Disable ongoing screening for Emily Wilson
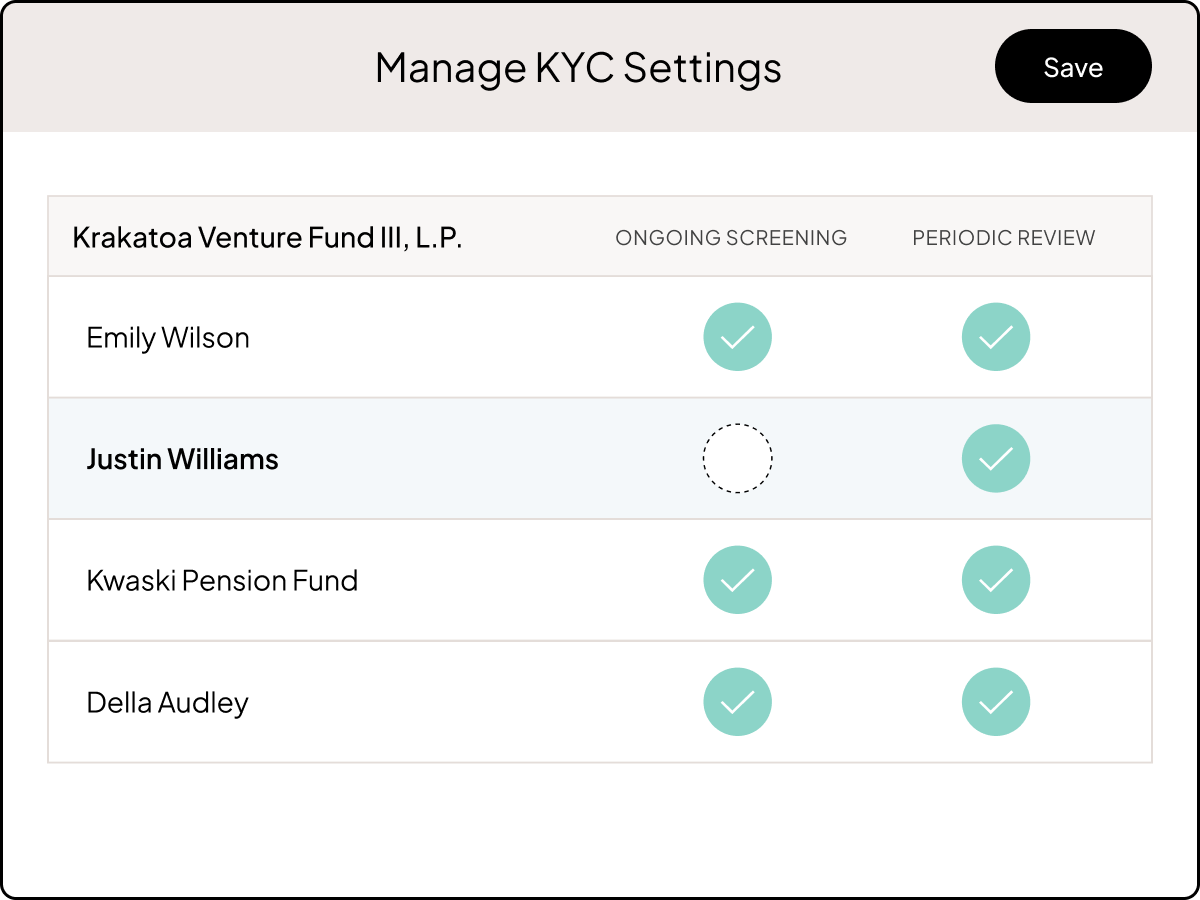 (738, 337)
